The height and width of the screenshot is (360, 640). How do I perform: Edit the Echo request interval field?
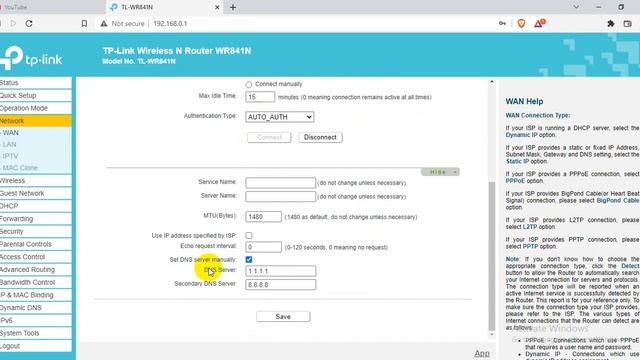coord(263,247)
